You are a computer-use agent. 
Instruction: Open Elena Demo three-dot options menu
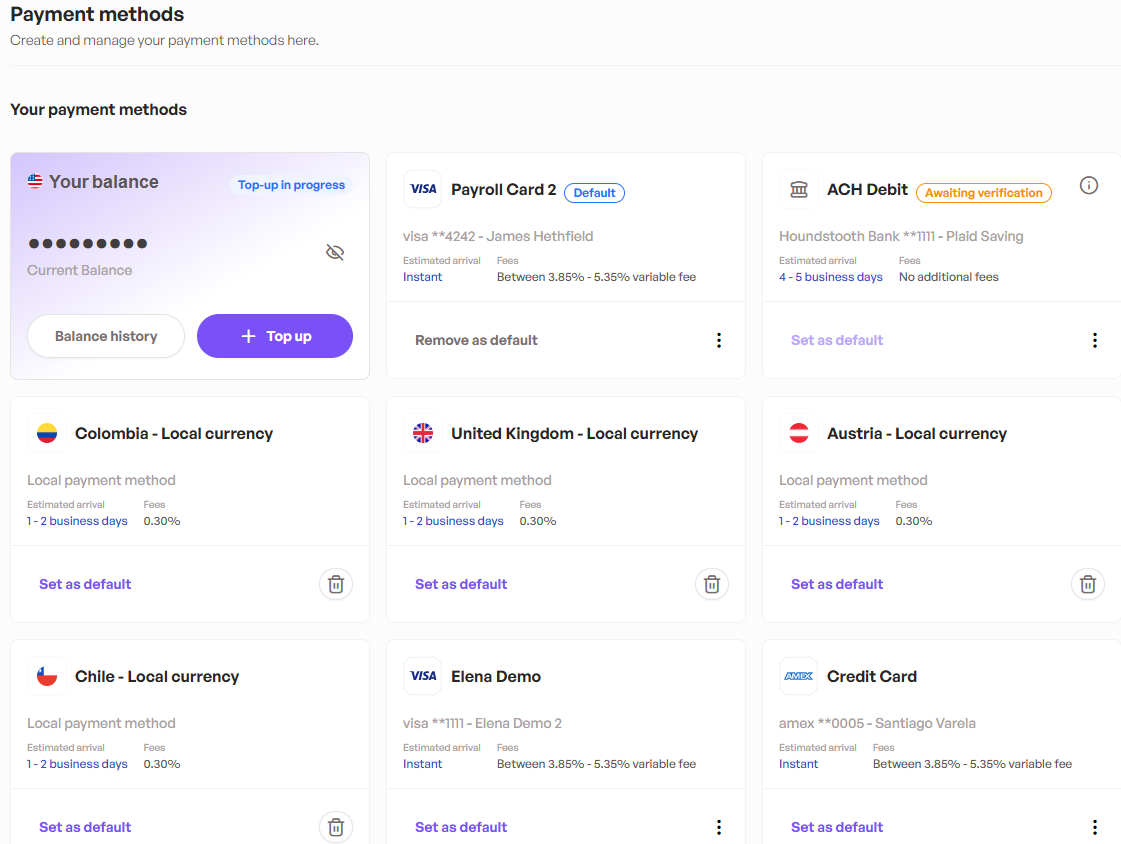coord(718,827)
